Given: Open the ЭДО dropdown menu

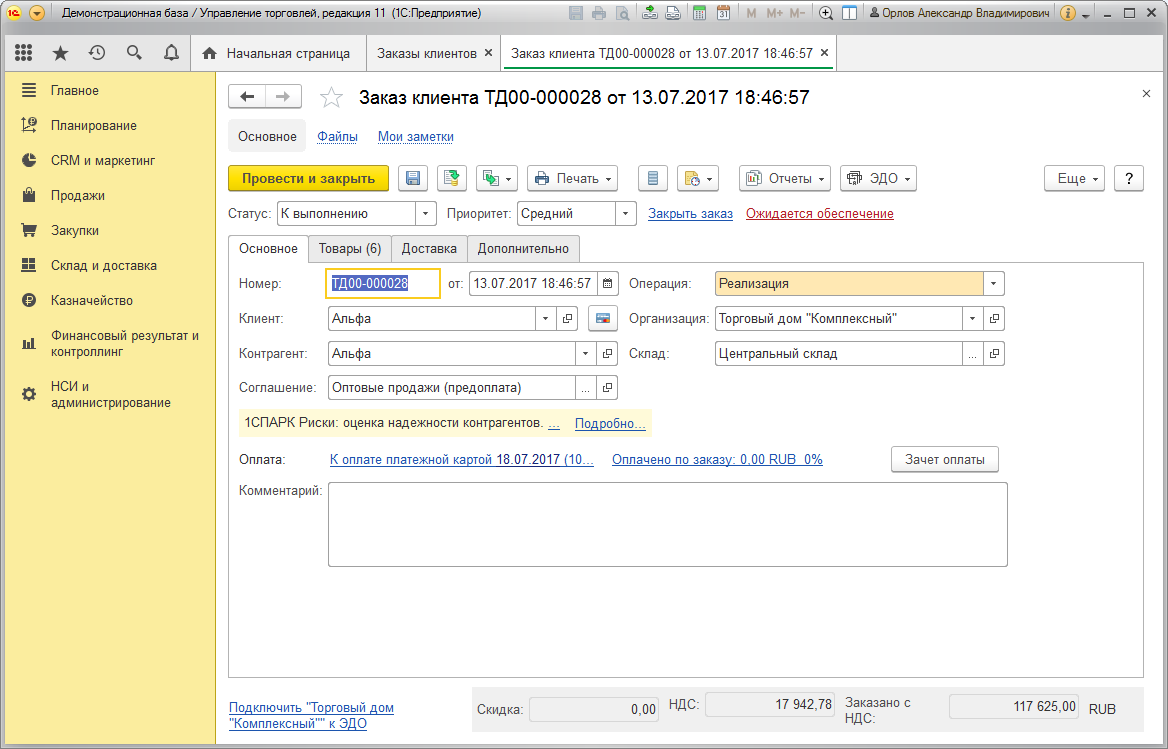Looking at the screenshot, I should [878, 179].
